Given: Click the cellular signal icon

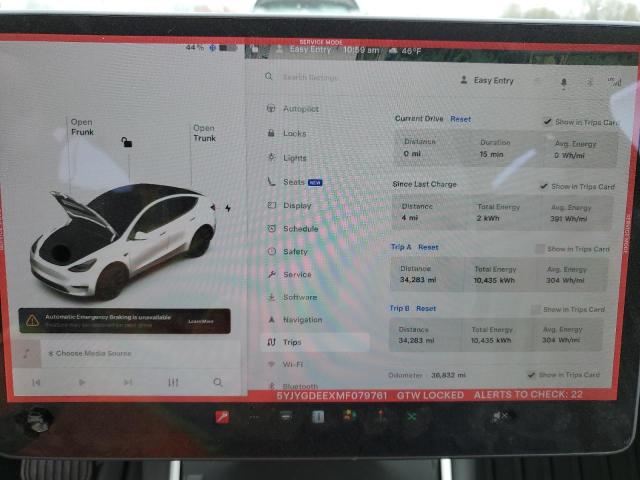Looking at the screenshot, I should [614, 82].
